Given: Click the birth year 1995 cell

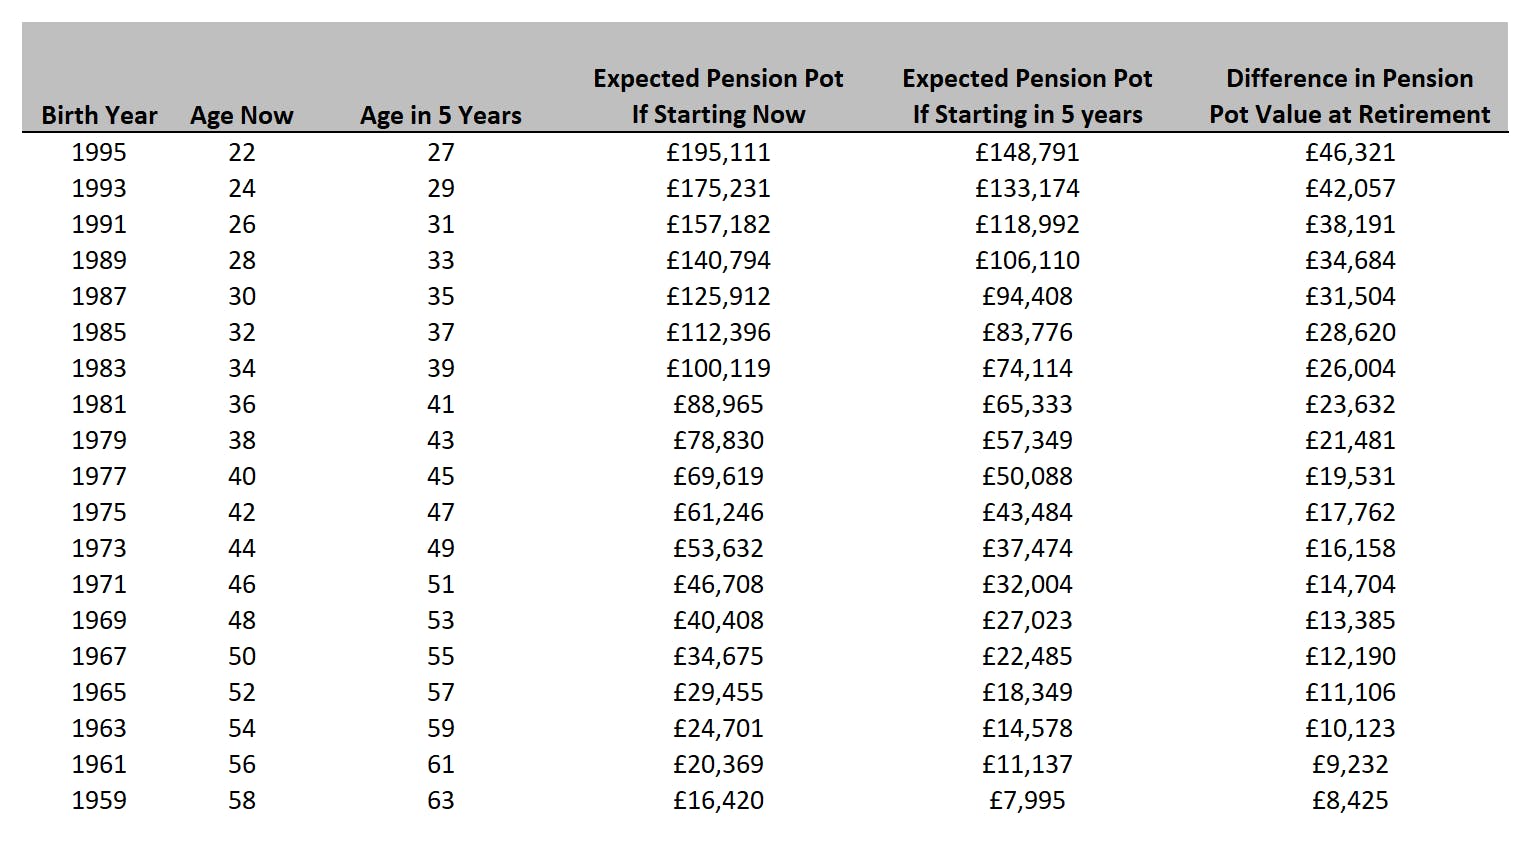Looking at the screenshot, I should pos(99,152).
